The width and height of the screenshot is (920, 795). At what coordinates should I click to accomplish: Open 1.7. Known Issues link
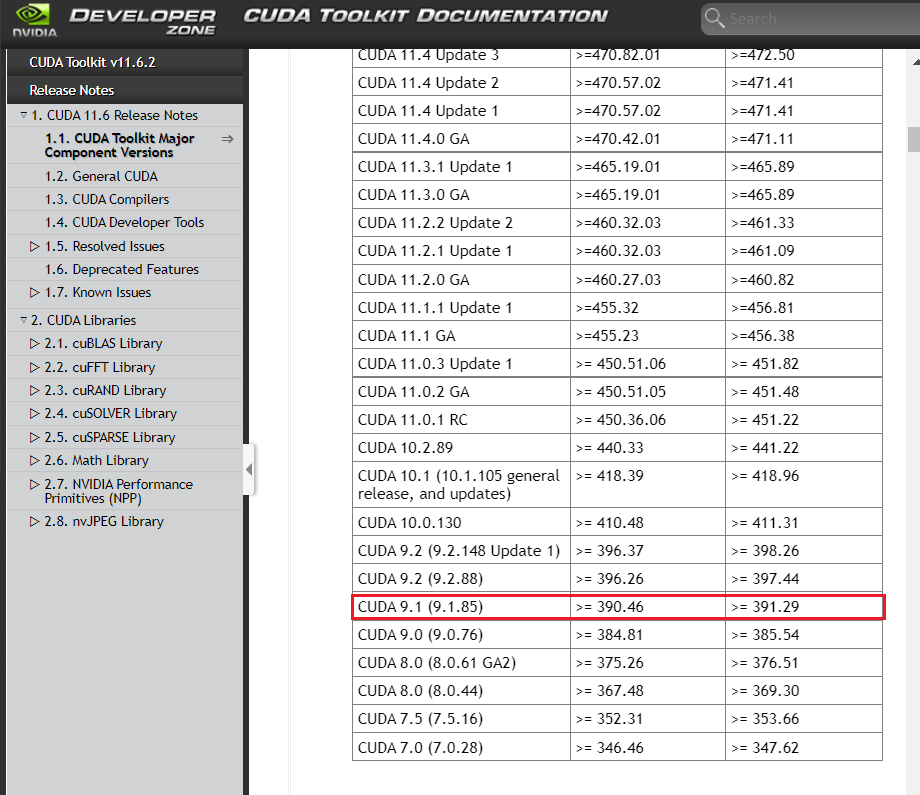(97, 292)
